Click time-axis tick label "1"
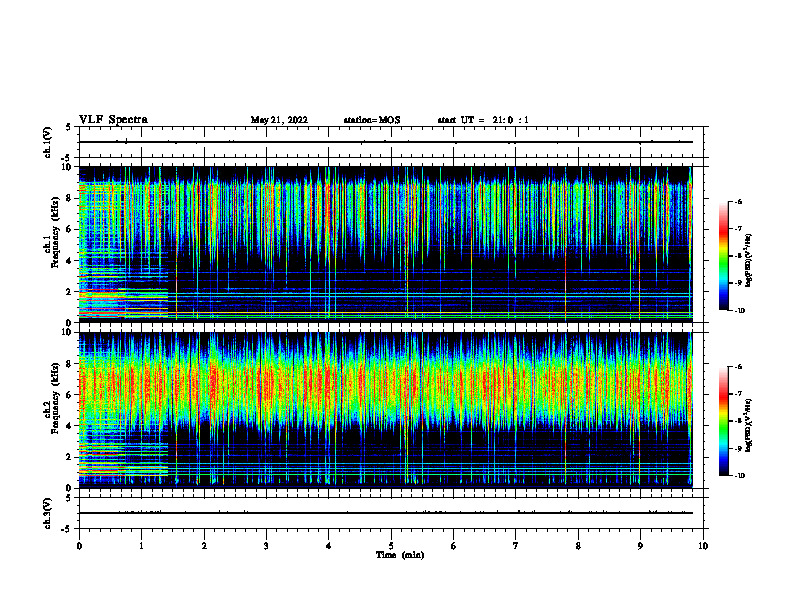The height and width of the screenshot is (612, 792). click(x=141, y=546)
